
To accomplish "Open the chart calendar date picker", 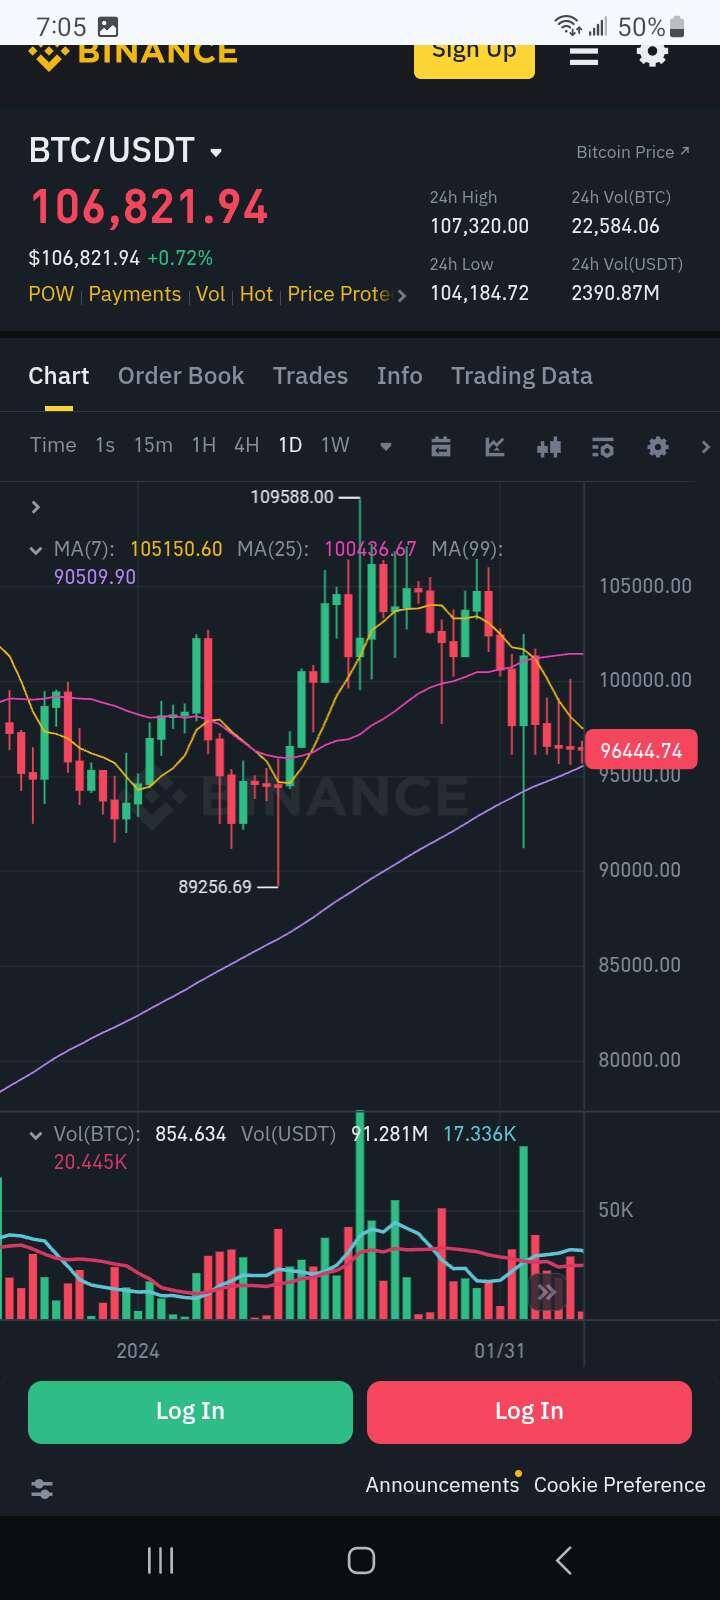I will (441, 447).
